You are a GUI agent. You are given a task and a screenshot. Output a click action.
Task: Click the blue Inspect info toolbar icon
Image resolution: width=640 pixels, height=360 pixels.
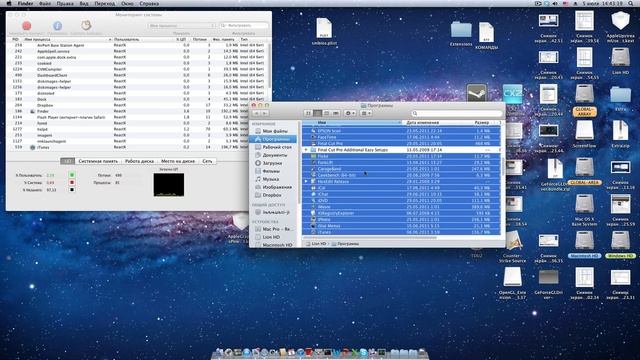(58, 26)
